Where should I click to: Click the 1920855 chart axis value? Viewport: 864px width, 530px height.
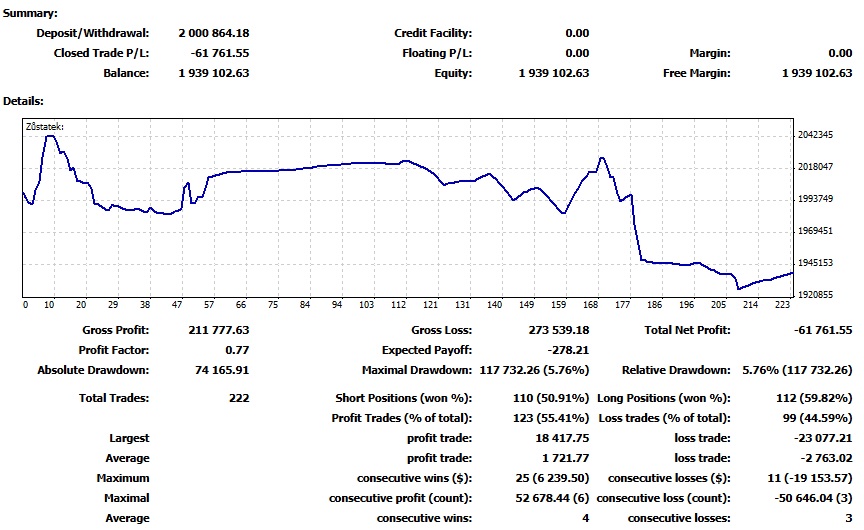click(x=816, y=295)
